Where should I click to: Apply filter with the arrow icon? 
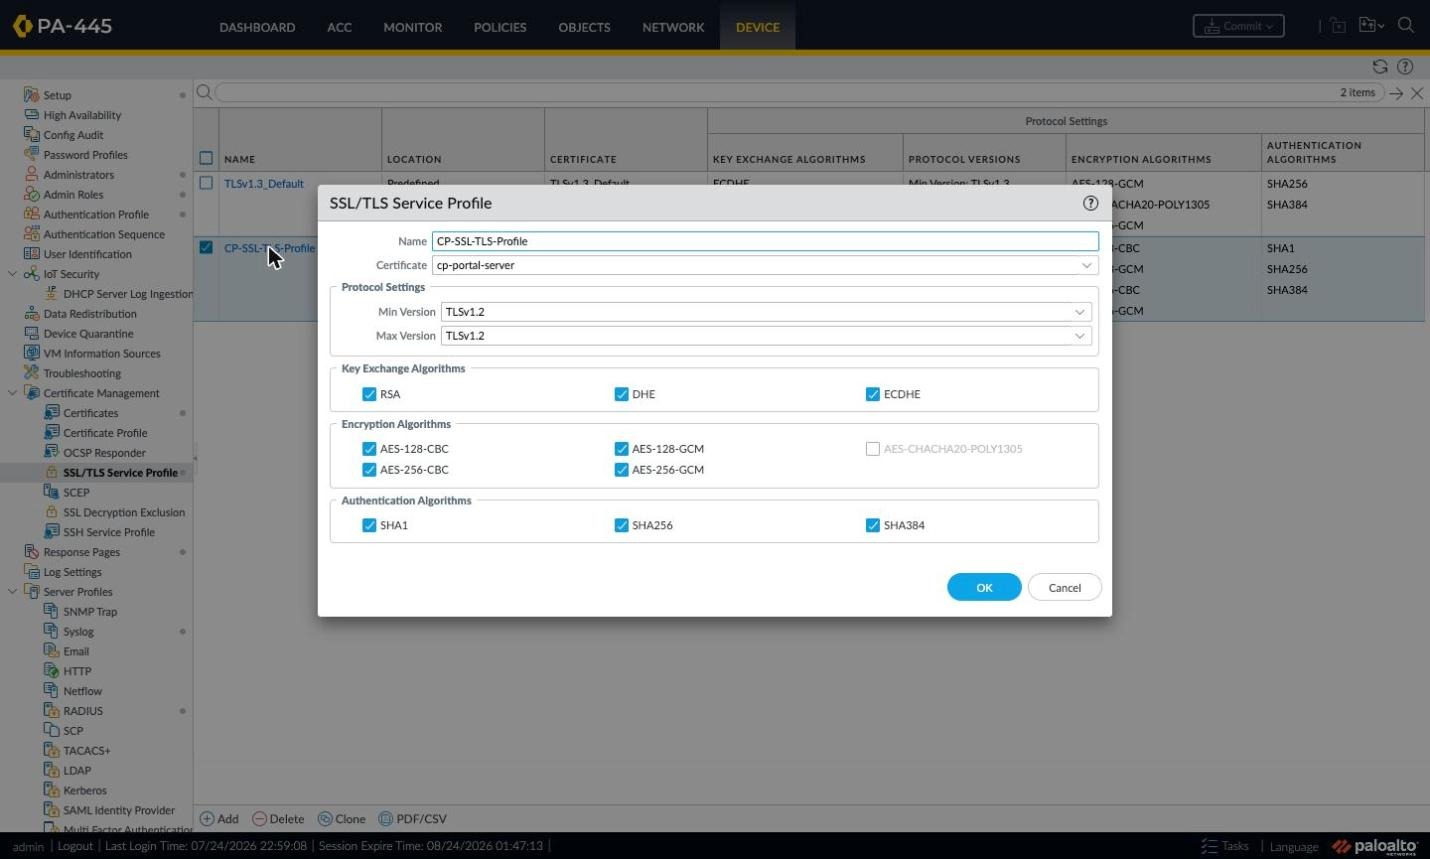(1396, 93)
